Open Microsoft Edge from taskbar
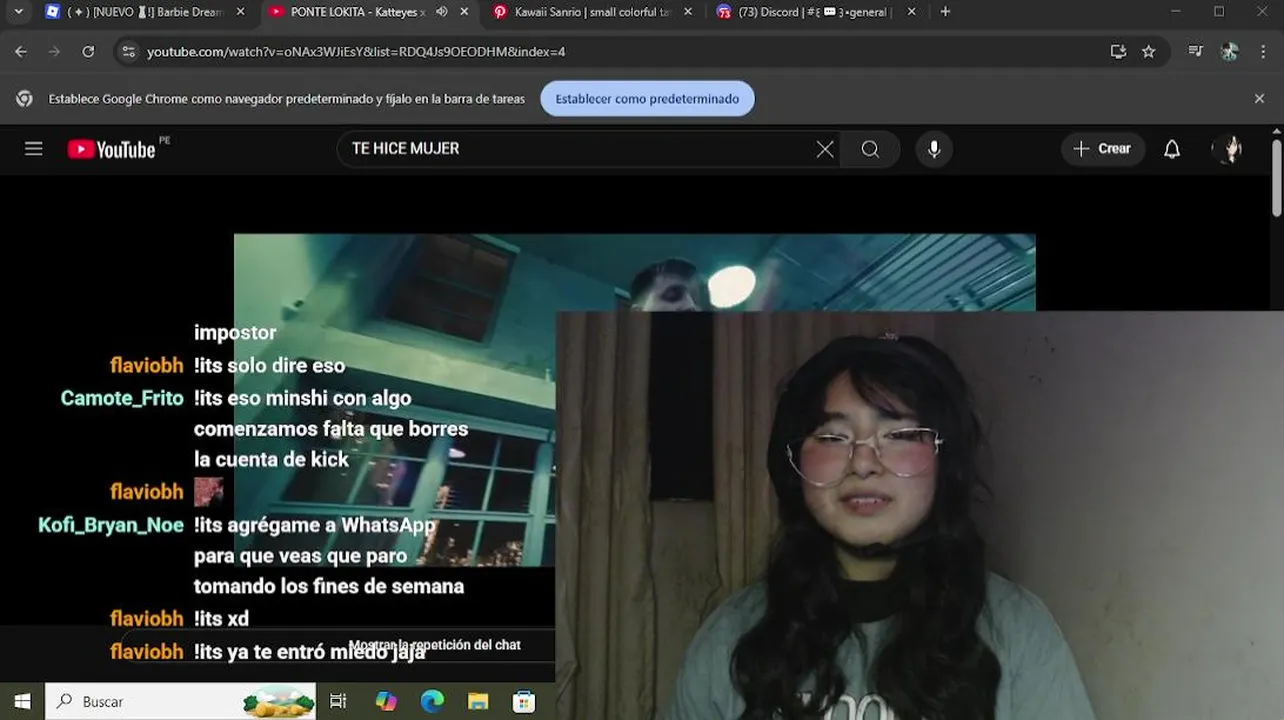 [432, 702]
